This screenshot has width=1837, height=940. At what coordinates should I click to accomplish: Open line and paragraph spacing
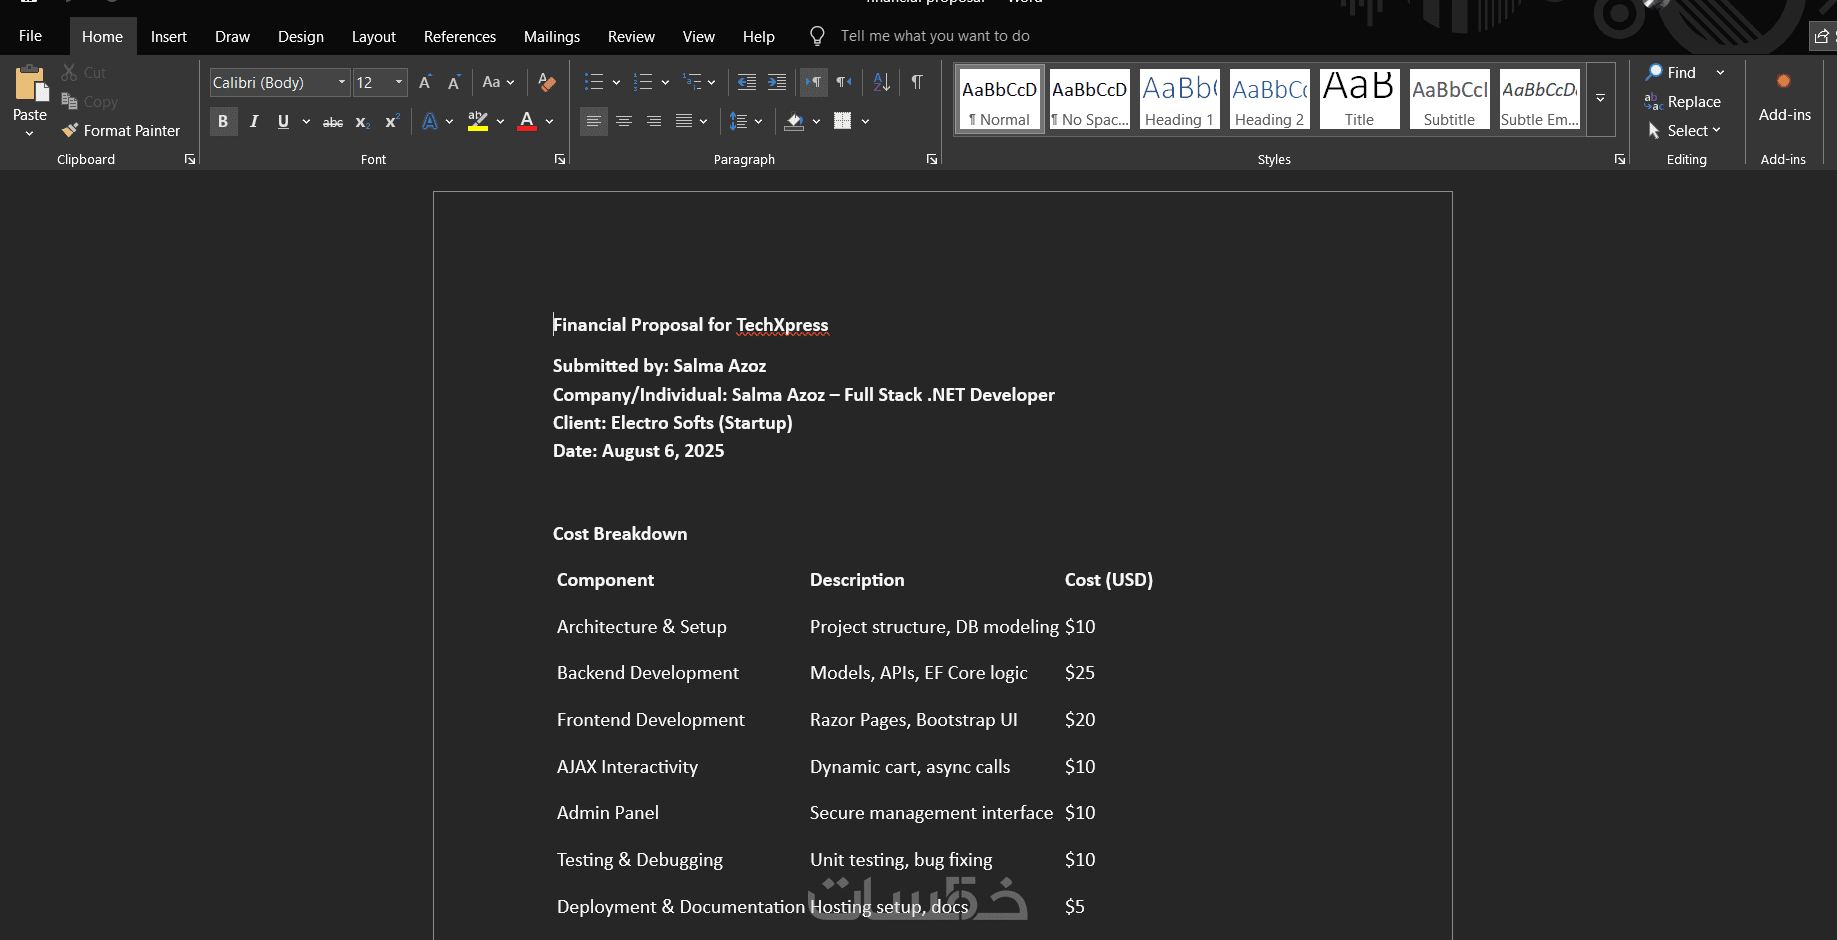click(x=738, y=122)
